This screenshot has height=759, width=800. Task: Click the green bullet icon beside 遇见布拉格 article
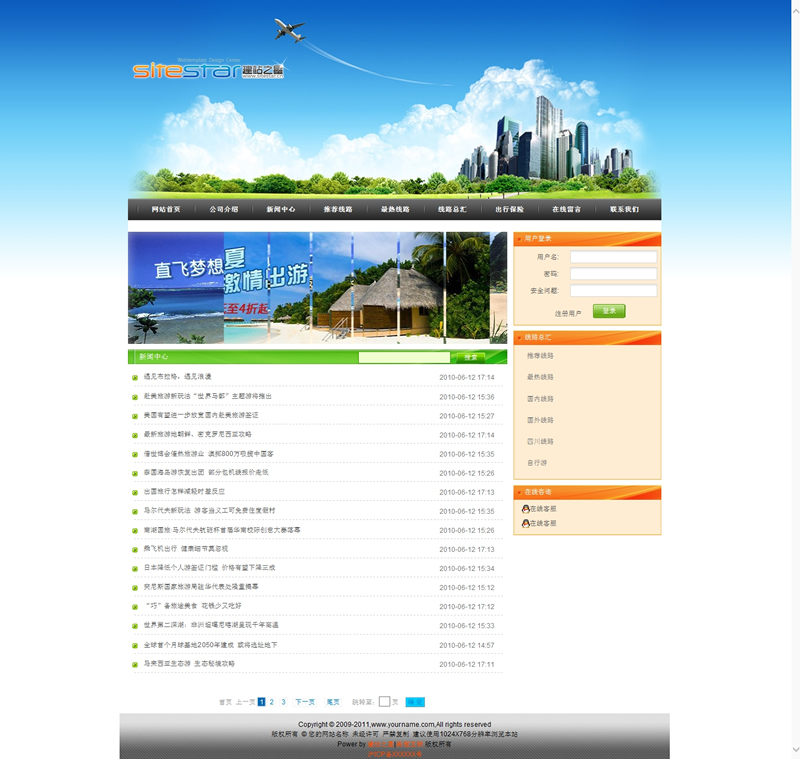tap(135, 378)
